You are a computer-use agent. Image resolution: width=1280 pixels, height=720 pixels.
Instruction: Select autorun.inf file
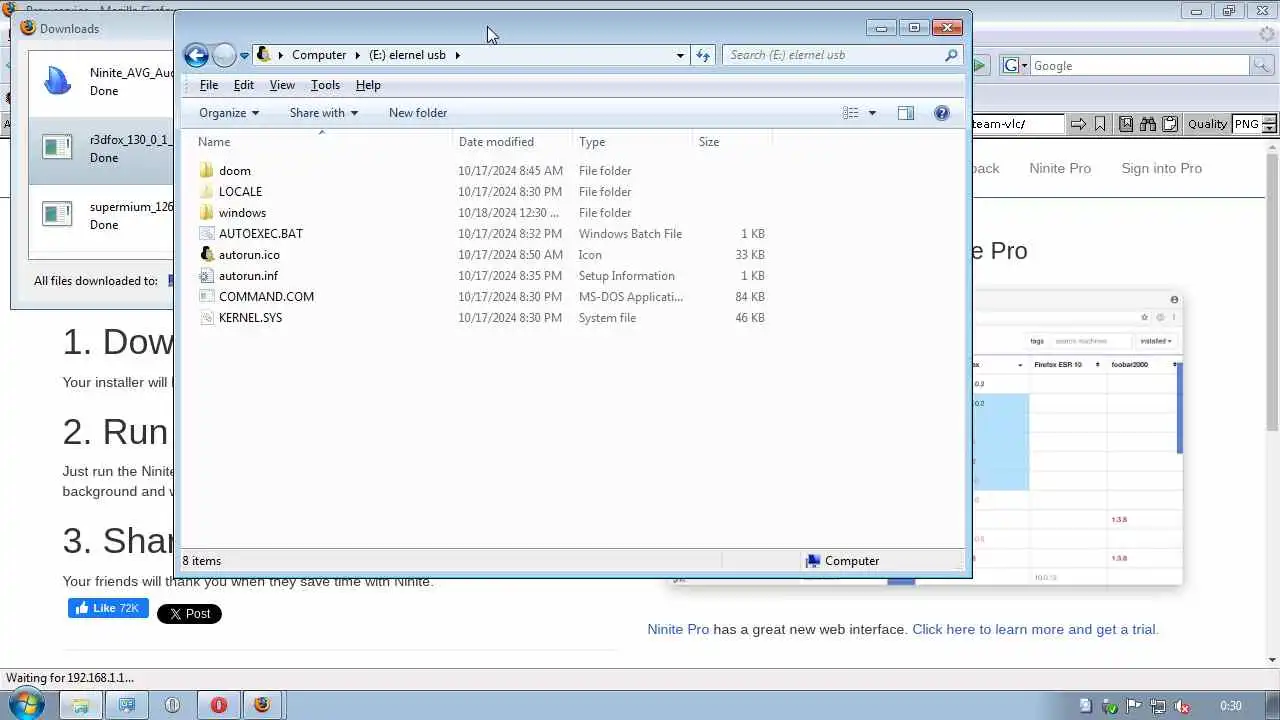tap(248, 276)
